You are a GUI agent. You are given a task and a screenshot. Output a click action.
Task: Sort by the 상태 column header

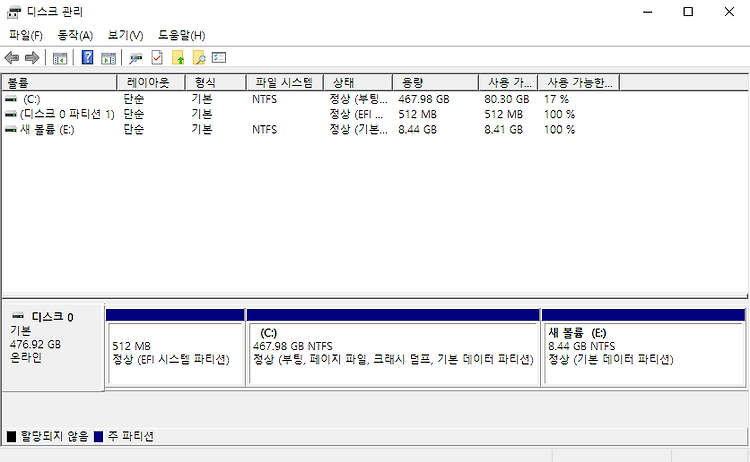point(358,83)
